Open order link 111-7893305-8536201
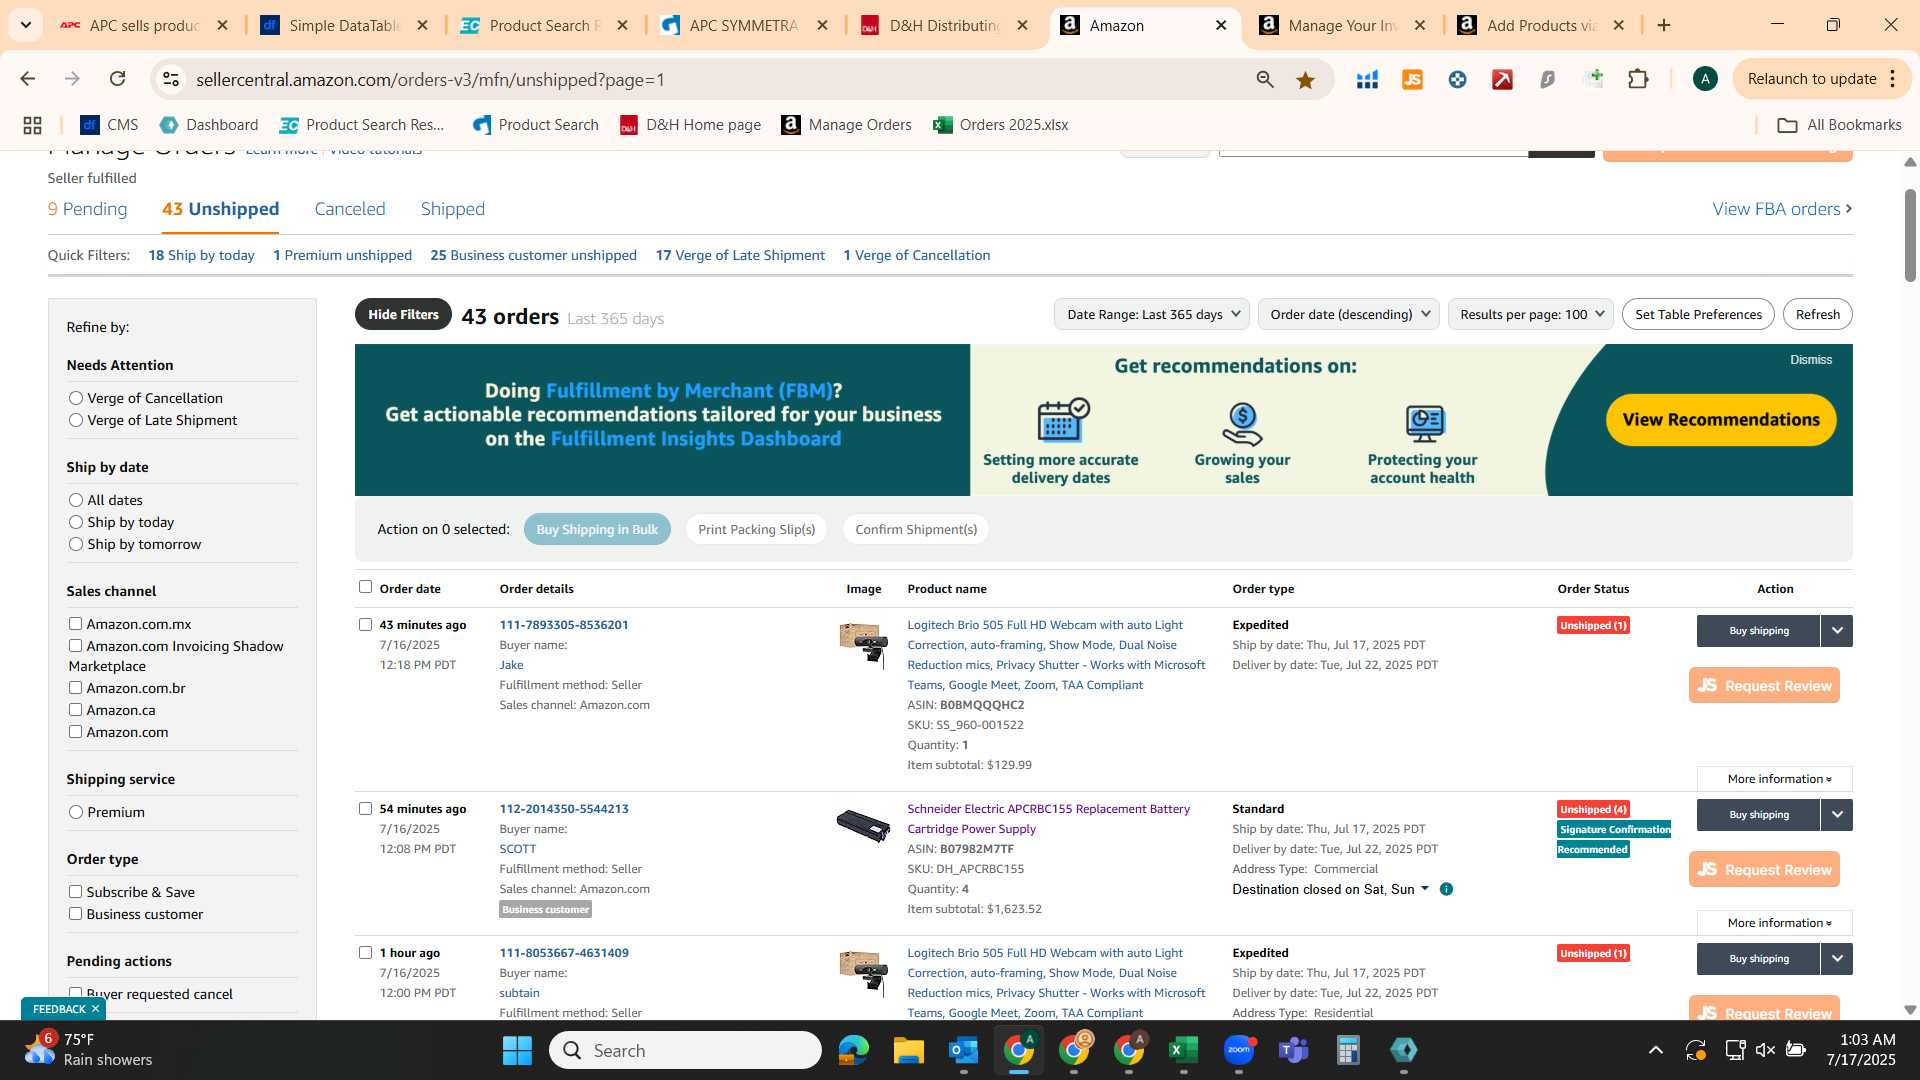1920x1080 pixels. [564, 625]
